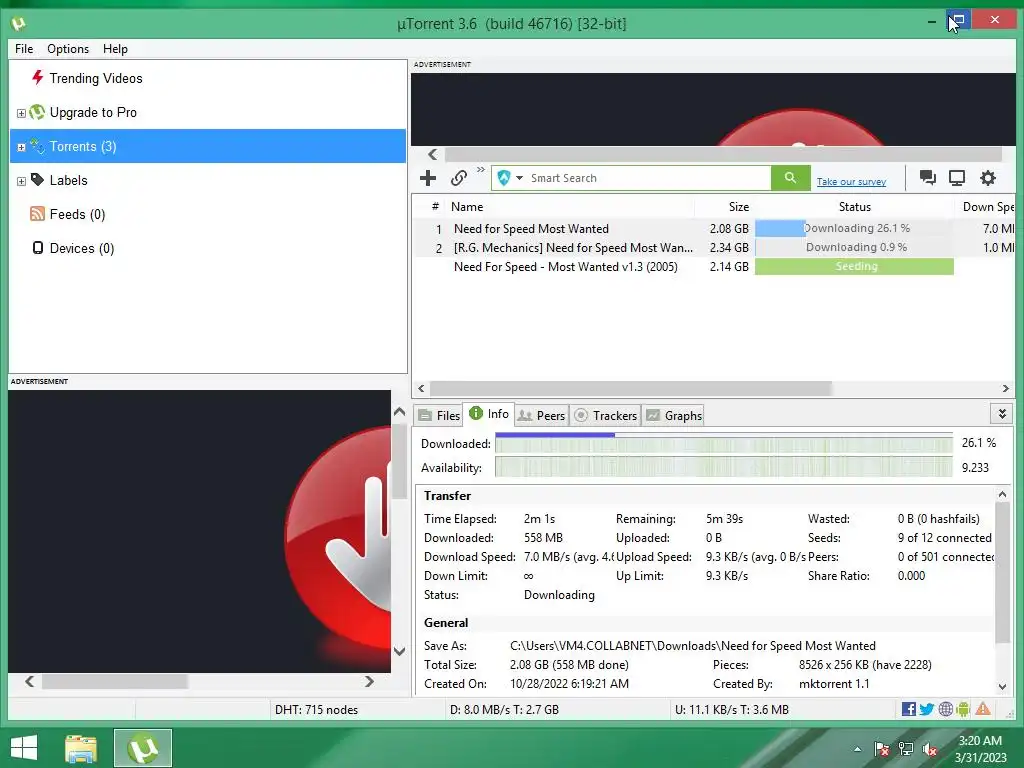Viewport: 1024px width, 768px height.
Task: Open the search provider dropdown arrow
Action: click(x=520, y=178)
